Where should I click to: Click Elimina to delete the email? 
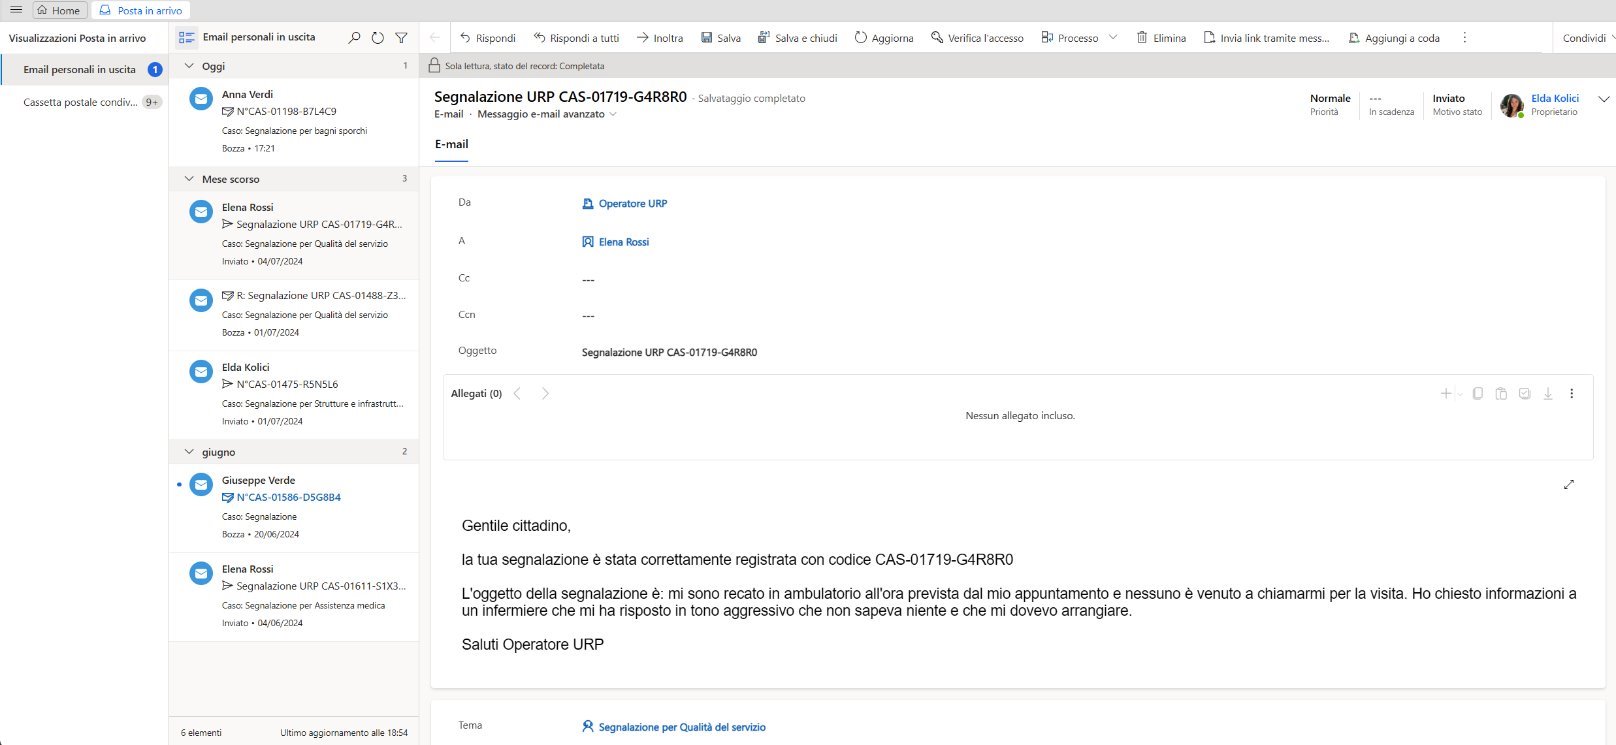point(1161,38)
